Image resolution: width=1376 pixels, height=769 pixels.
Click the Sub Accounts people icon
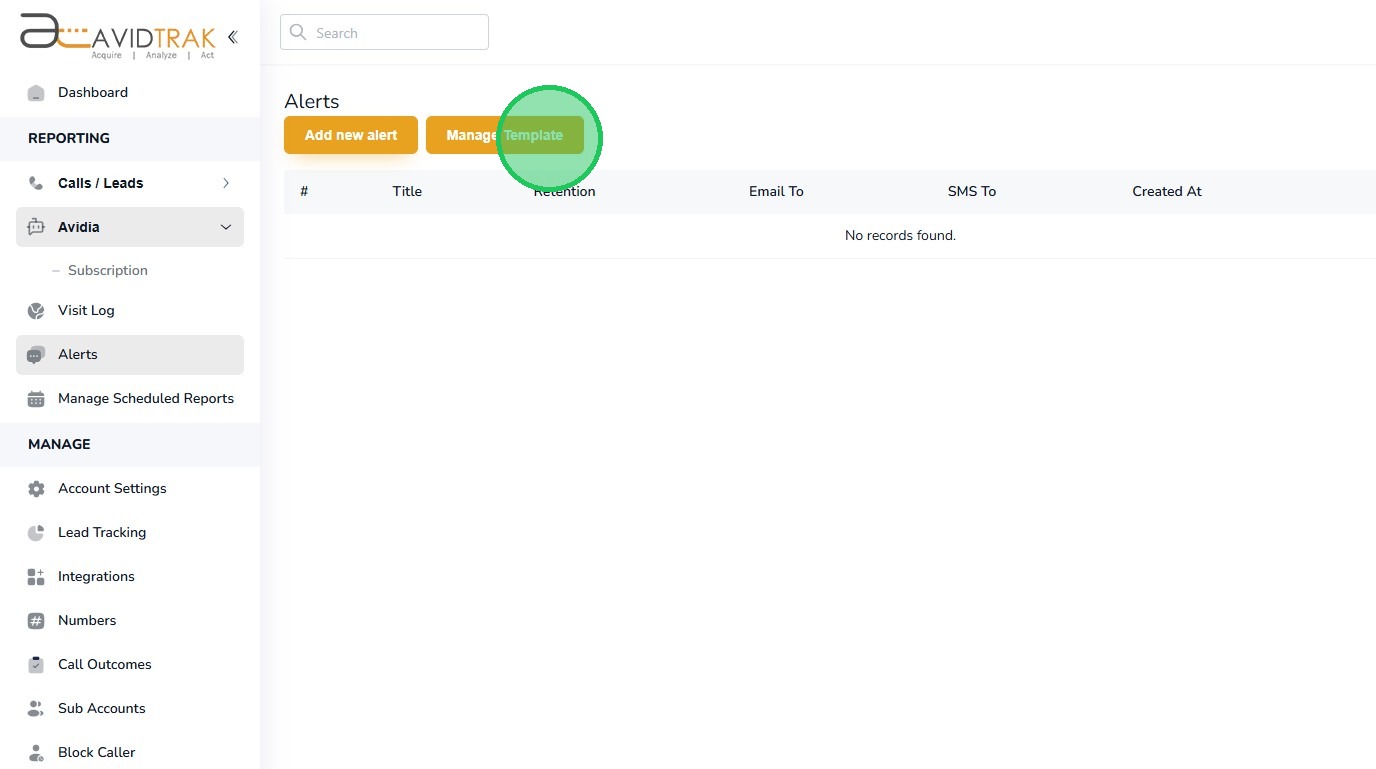(x=36, y=709)
